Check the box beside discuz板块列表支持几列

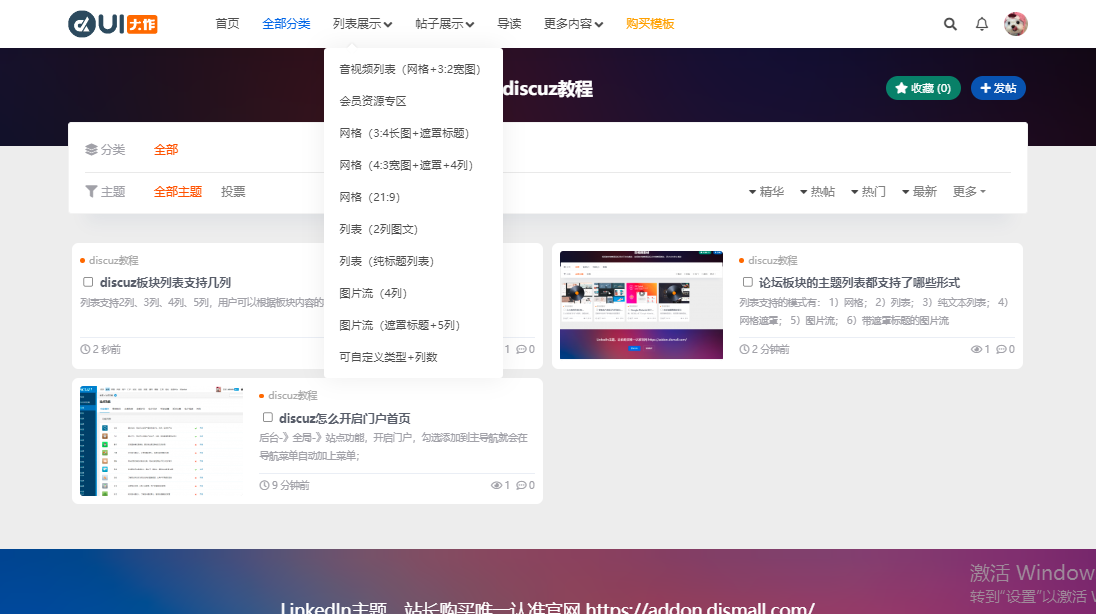pyautogui.click(x=88, y=282)
